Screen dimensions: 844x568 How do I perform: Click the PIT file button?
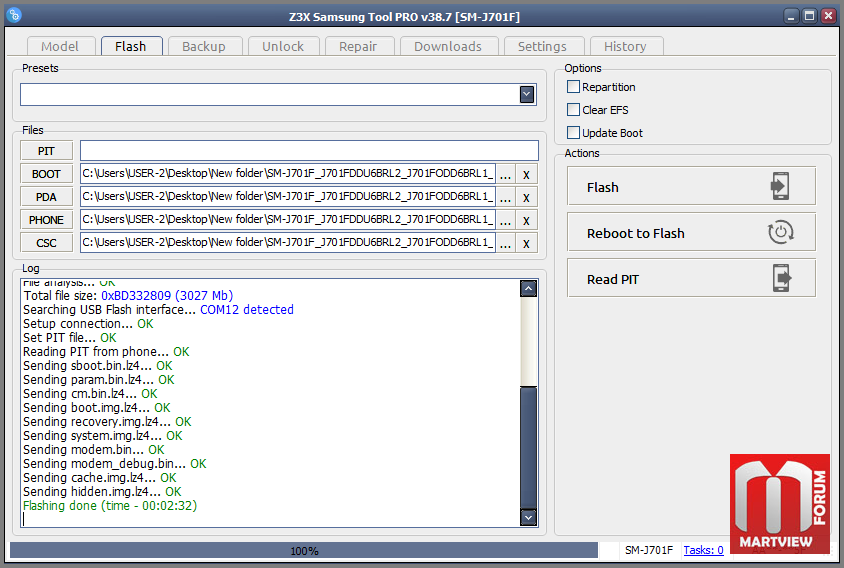pyautogui.click(x=46, y=151)
